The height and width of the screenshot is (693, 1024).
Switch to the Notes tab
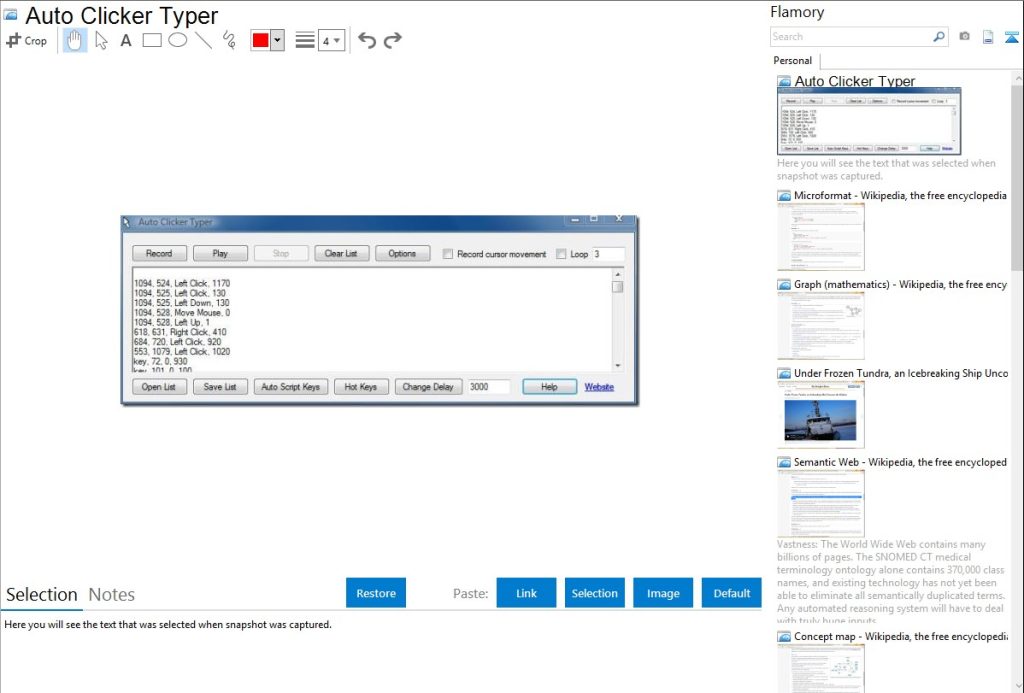click(x=111, y=595)
